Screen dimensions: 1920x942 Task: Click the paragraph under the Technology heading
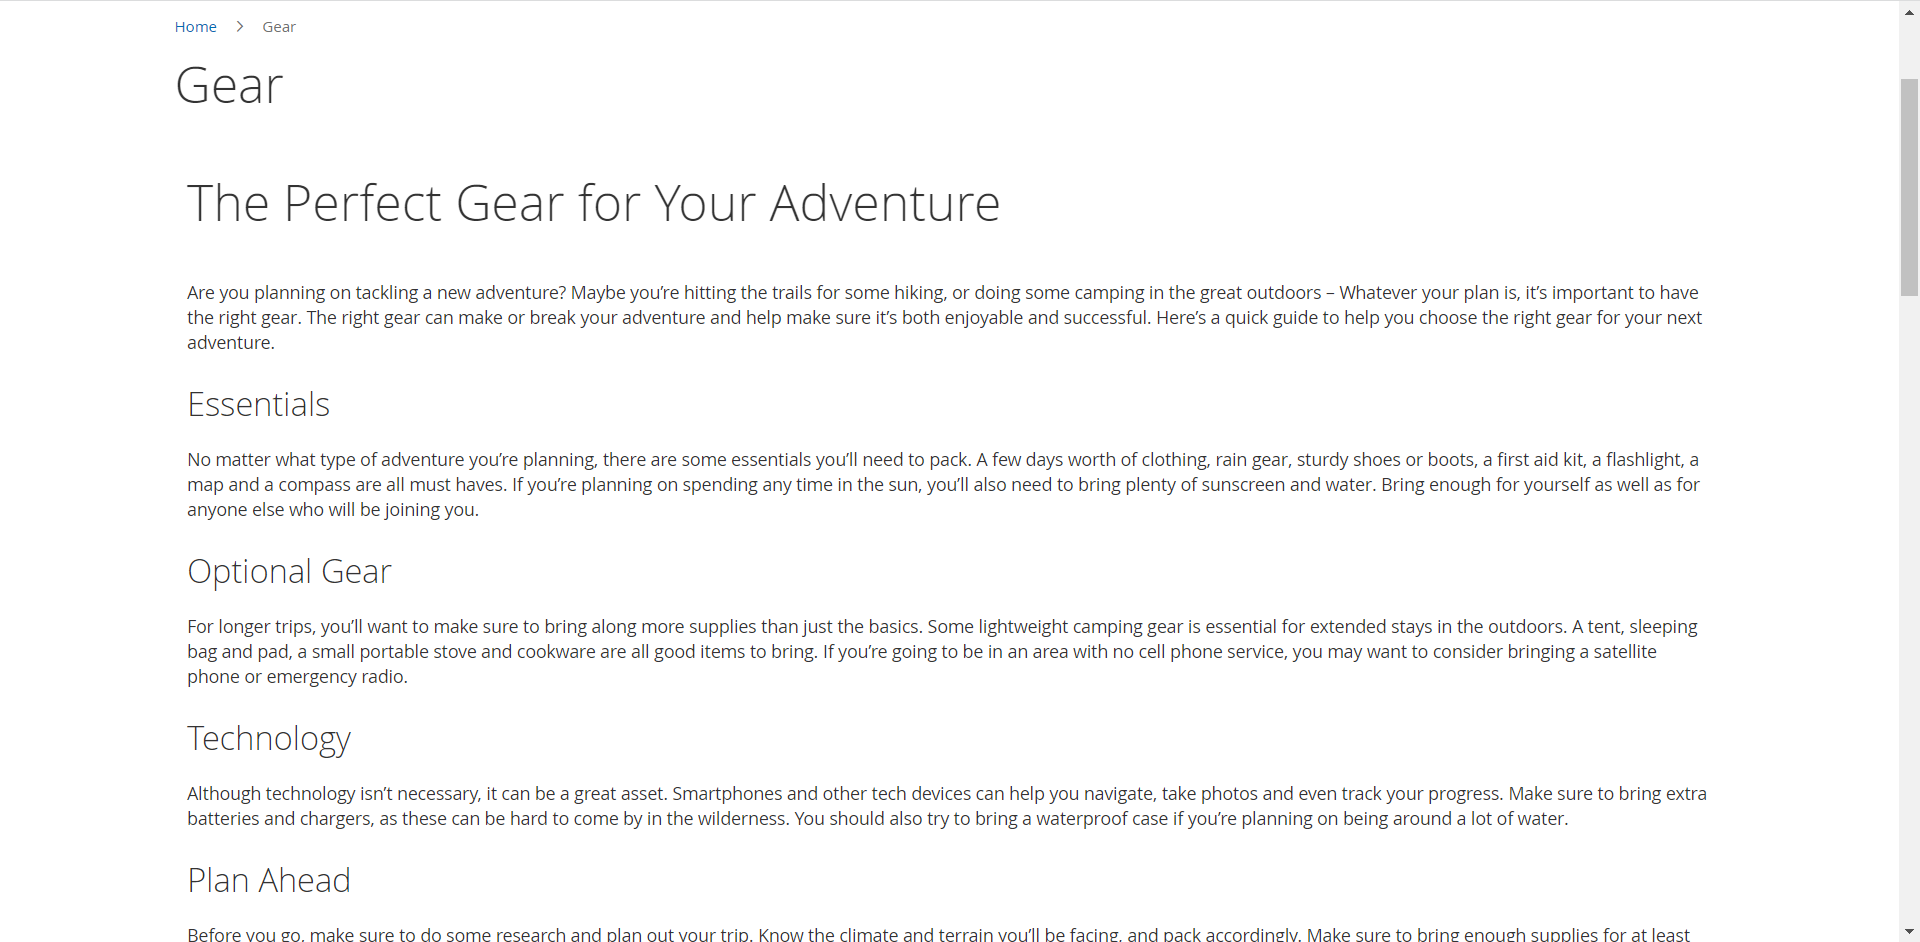(x=944, y=806)
